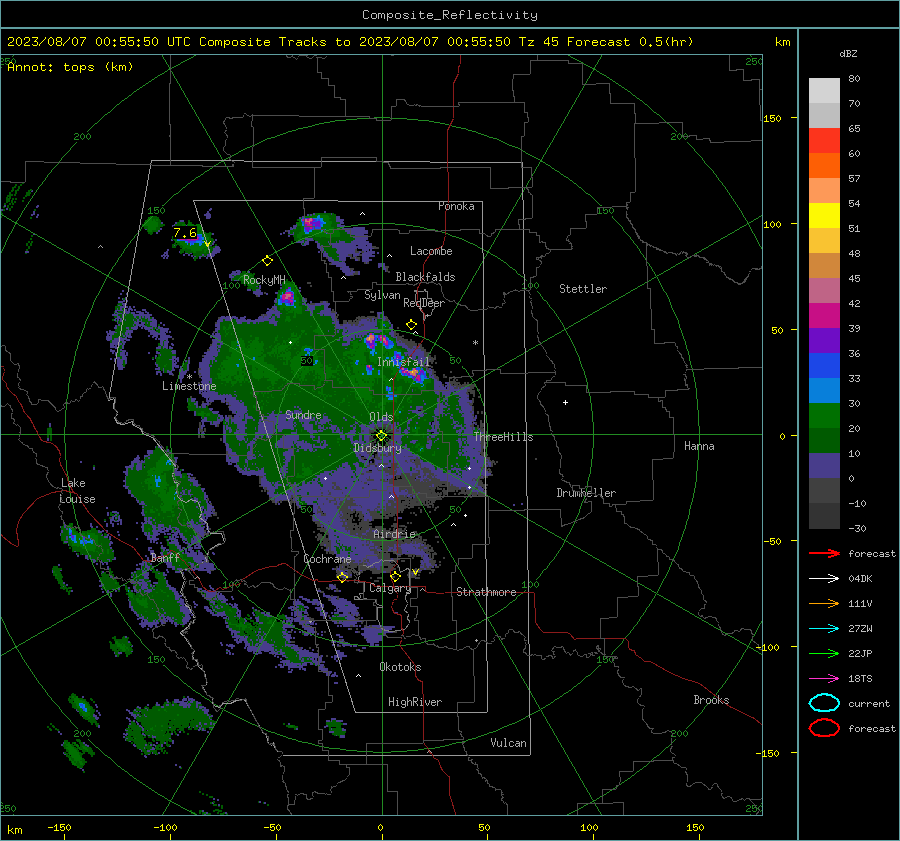This screenshot has width=900, height=841.
Task: Click the Lake Louise label
Action: pyautogui.click(x=77, y=491)
